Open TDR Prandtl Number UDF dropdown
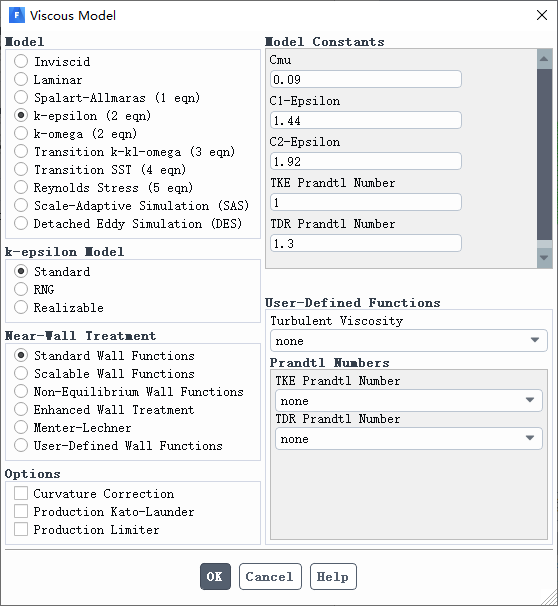 [x=408, y=438]
